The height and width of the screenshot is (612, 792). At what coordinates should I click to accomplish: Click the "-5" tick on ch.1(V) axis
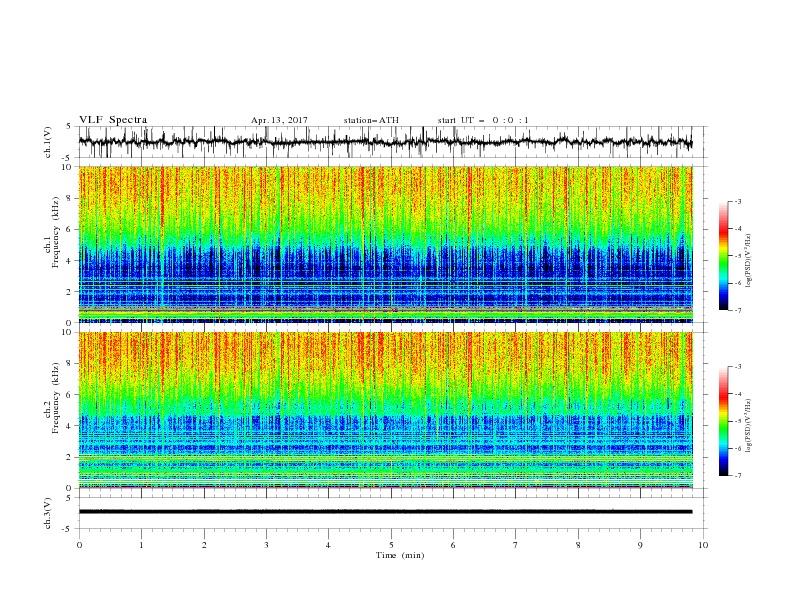(x=68, y=157)
